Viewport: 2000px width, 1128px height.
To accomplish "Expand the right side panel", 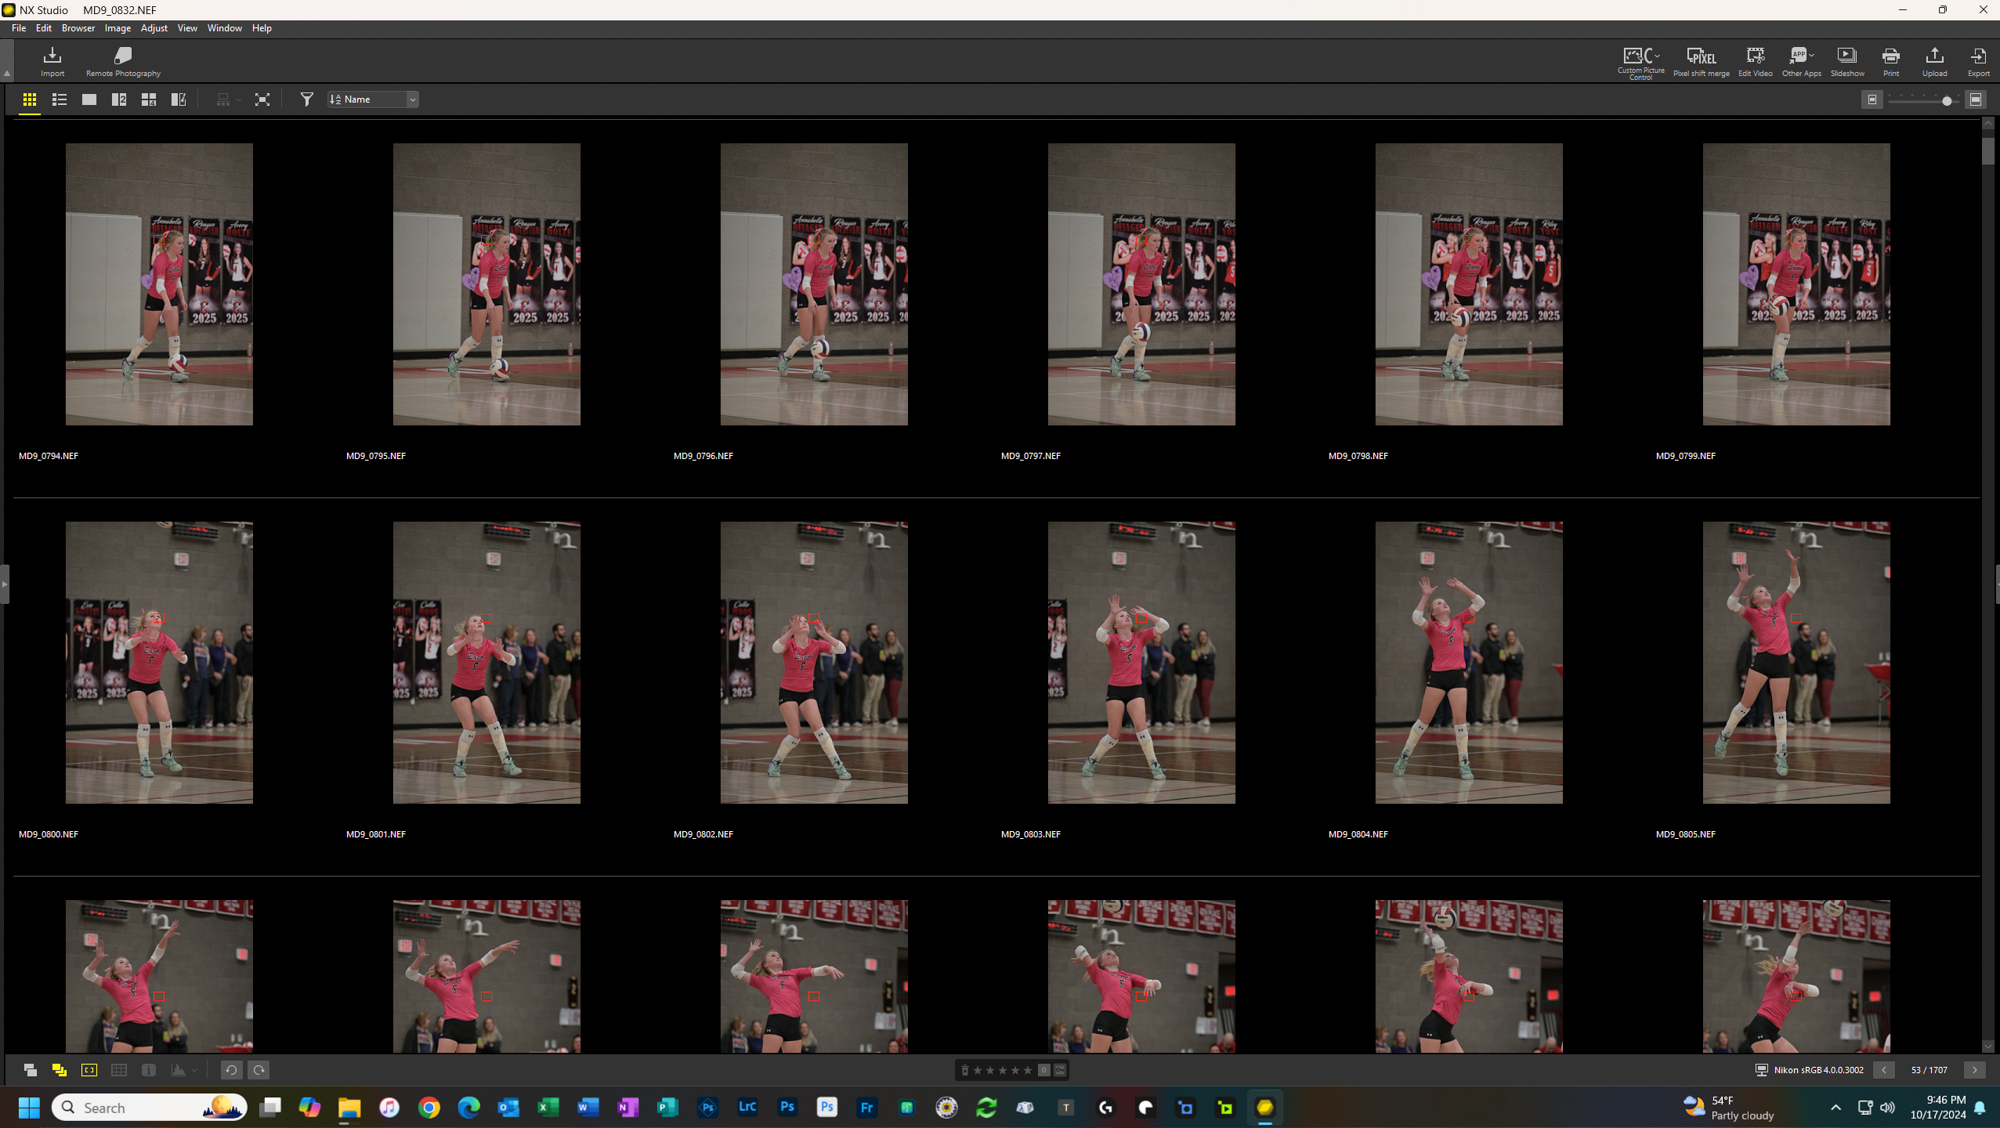I will [1996, 584].
